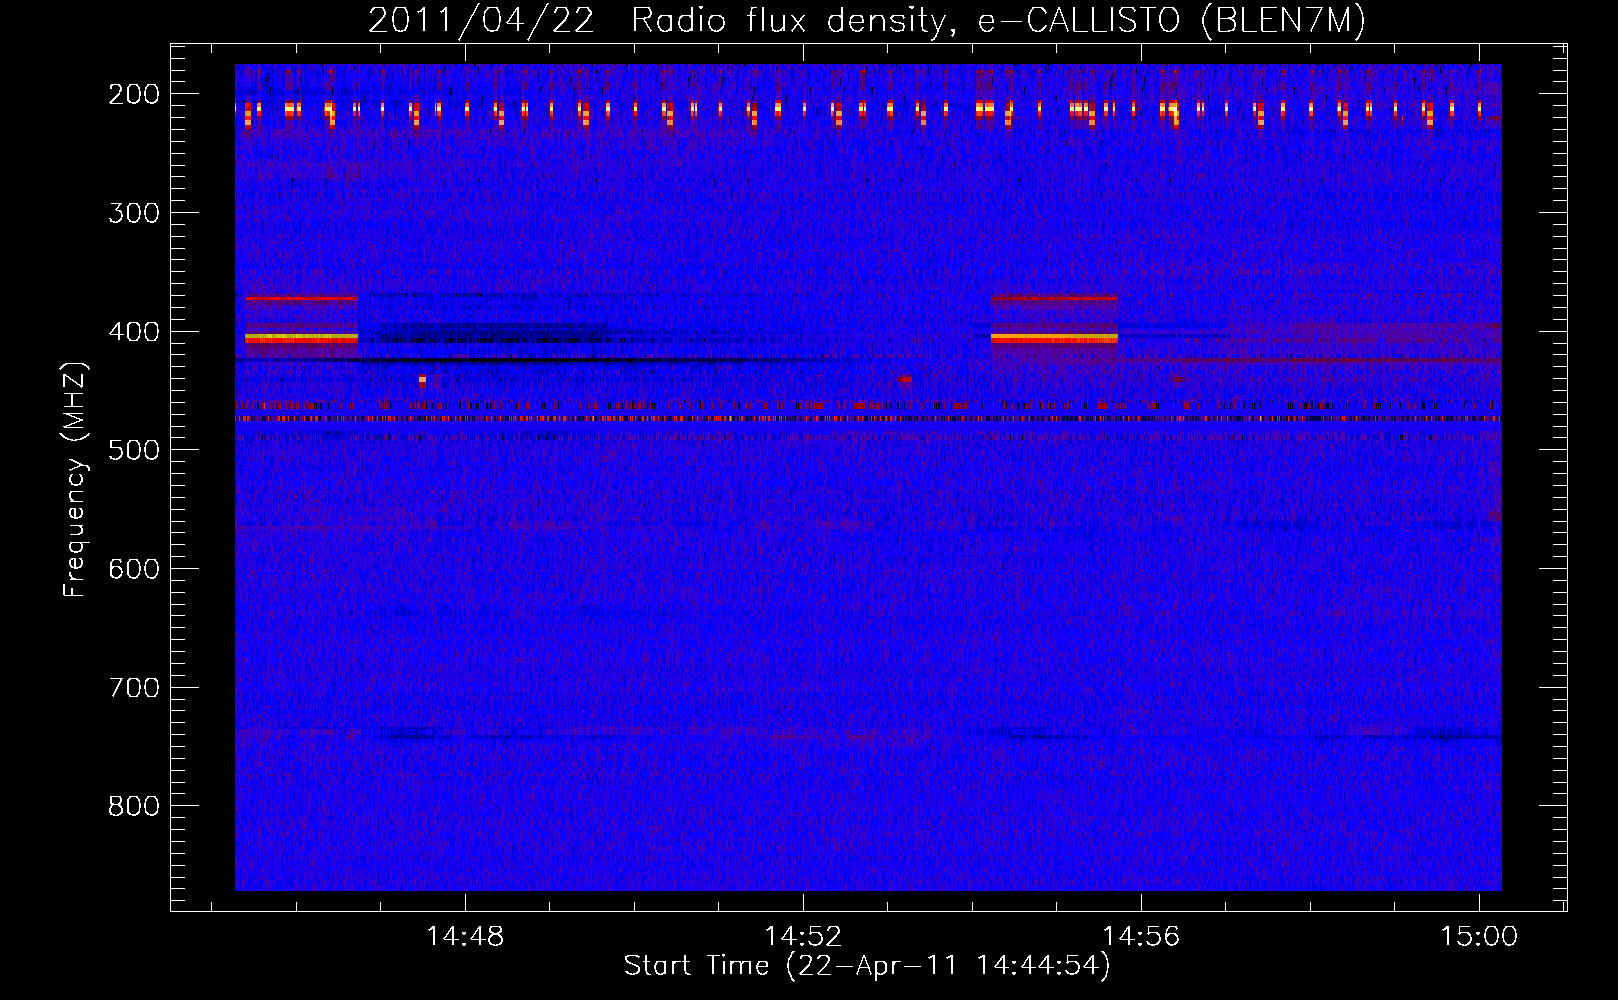1618x1000 pixels.
Task: Click the 400 frequency tick label
Action: click(134, 332)
